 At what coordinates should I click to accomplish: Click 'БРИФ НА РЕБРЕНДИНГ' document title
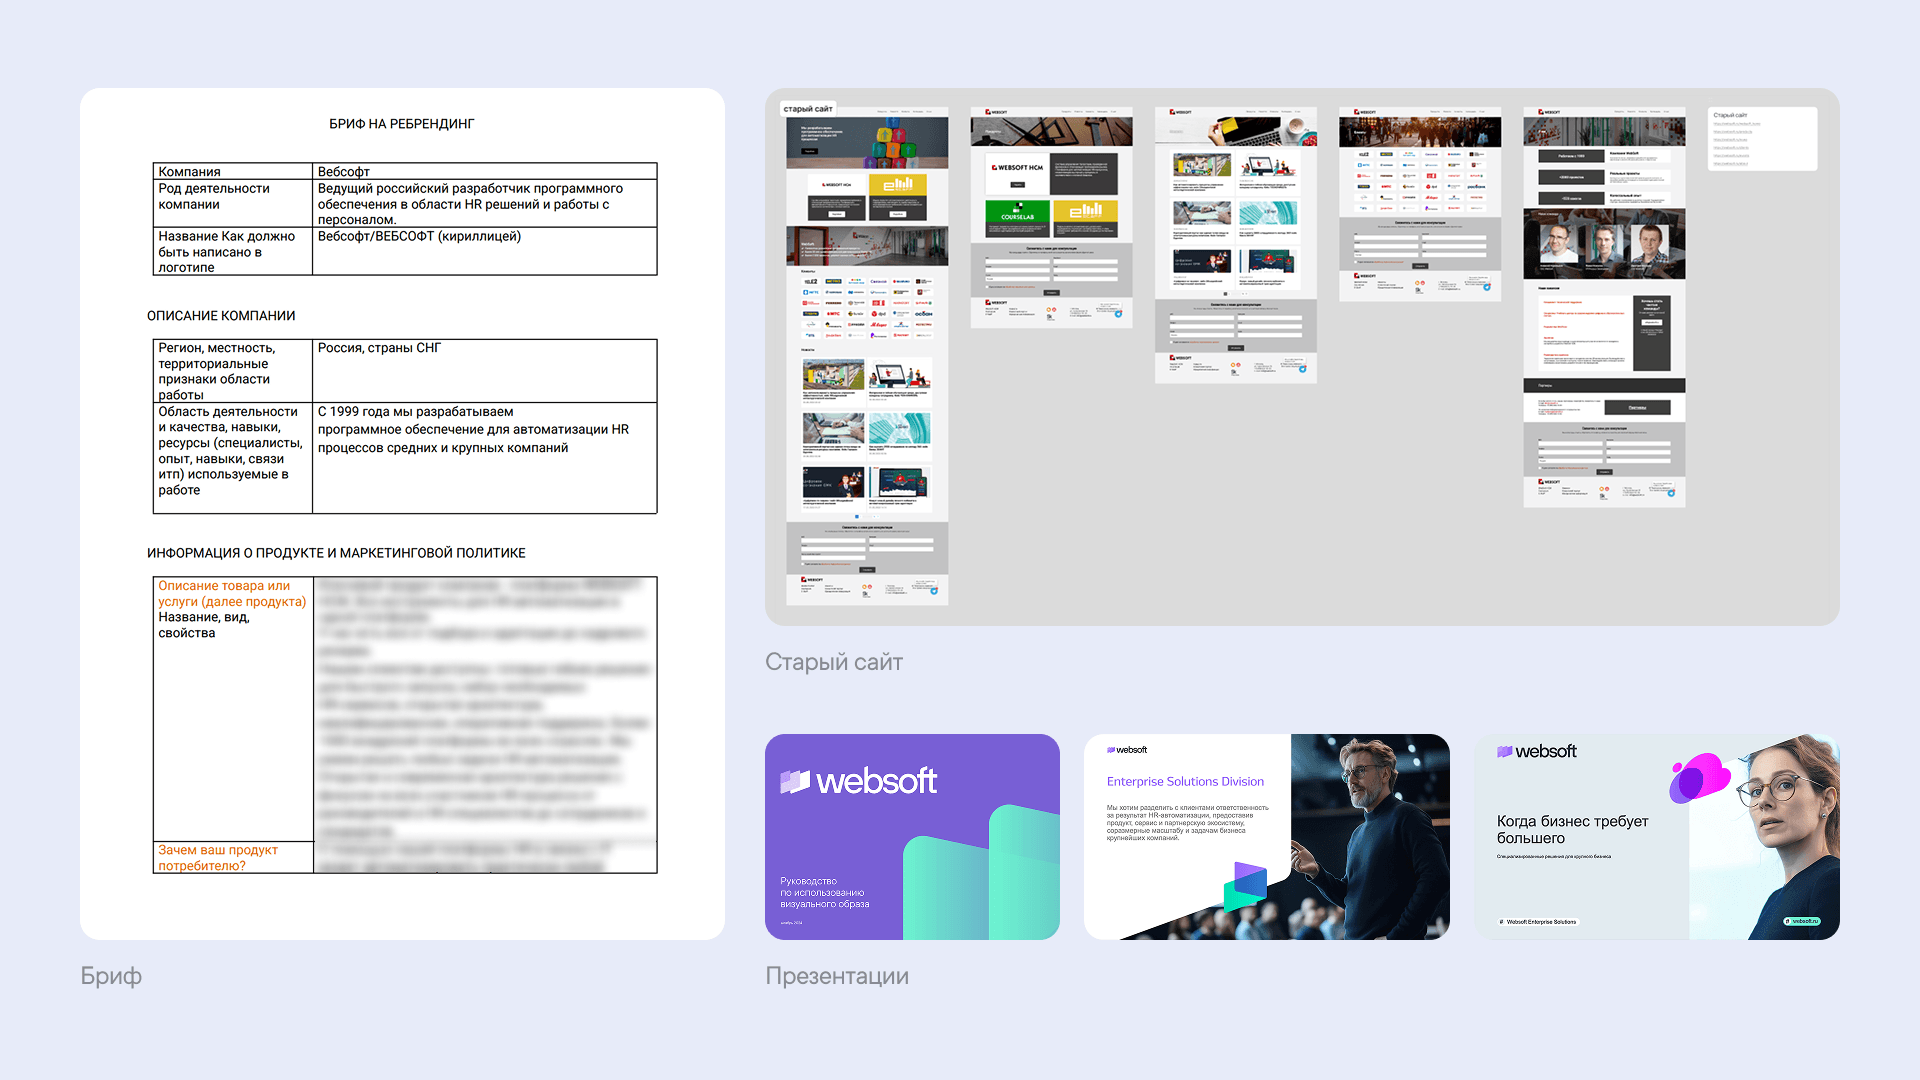tap(402, 124)
